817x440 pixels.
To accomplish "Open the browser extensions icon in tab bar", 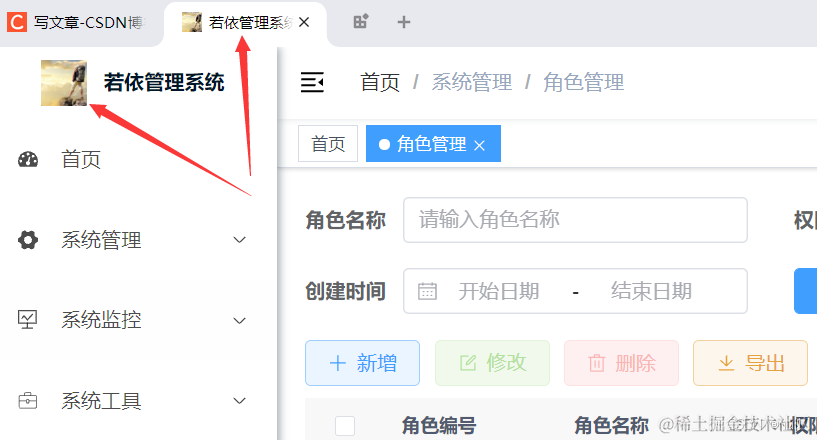I will [361, 22].
